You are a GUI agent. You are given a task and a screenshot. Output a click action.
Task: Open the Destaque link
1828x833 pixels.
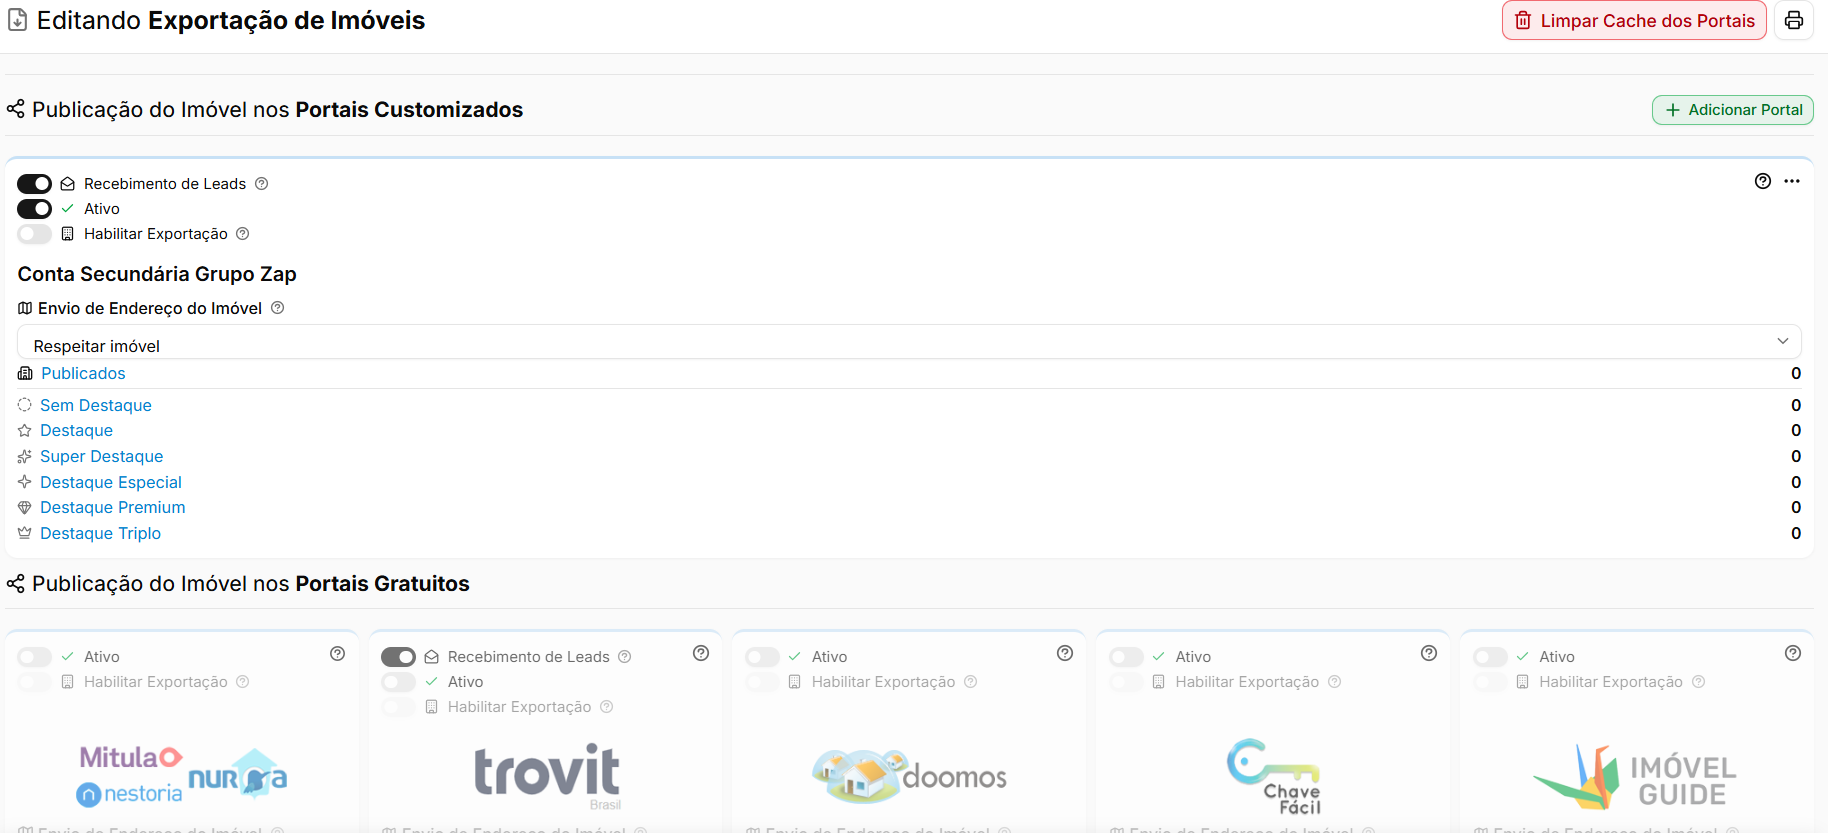coord(76,430)
